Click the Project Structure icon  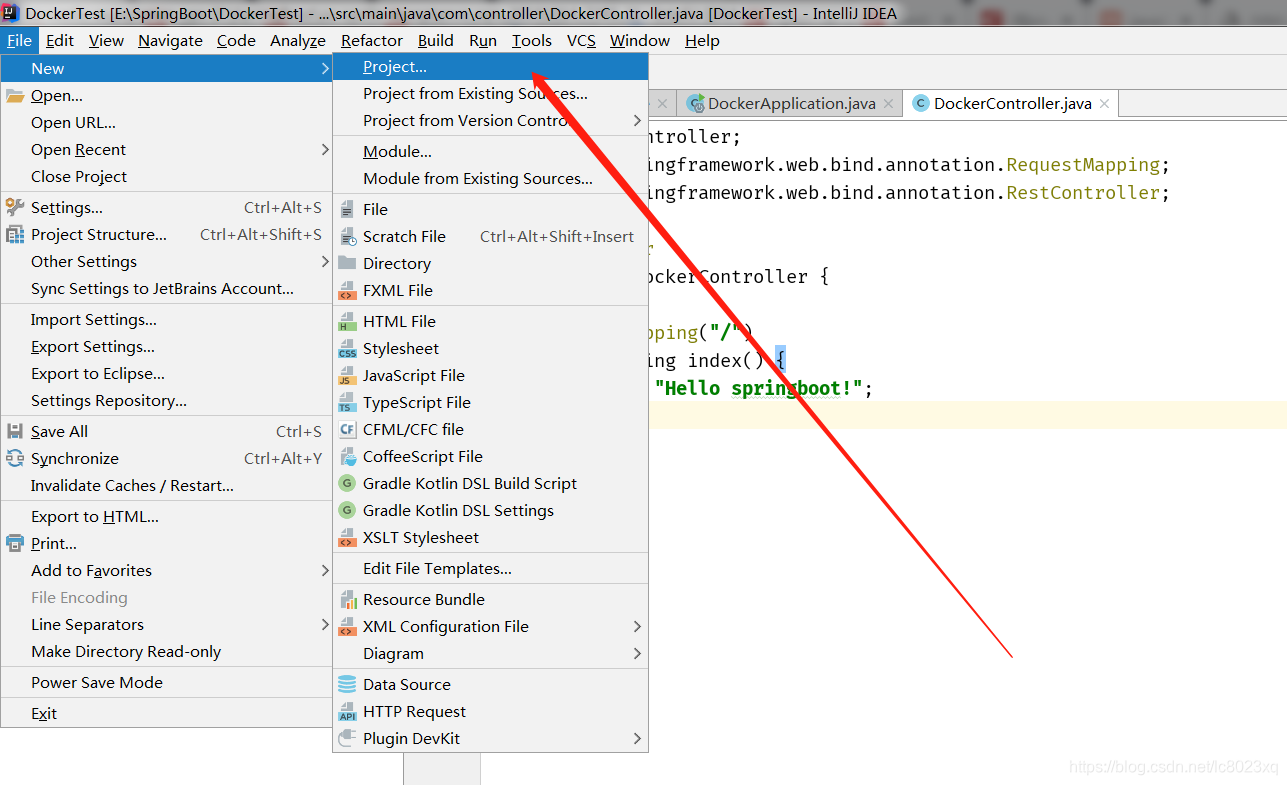(15, 234)
